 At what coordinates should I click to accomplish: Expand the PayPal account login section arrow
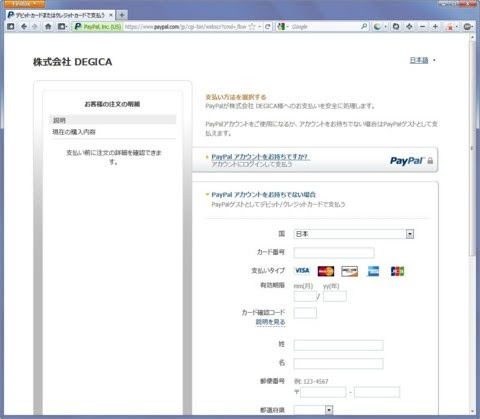(207, 157)
